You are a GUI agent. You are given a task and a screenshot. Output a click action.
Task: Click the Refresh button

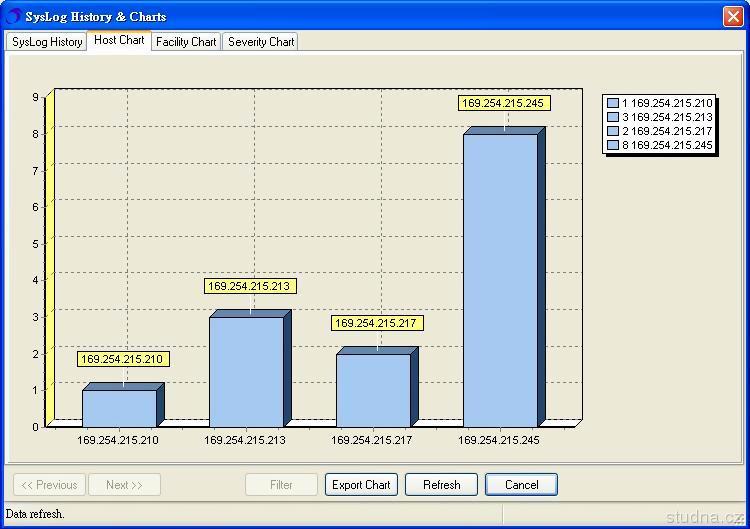441,485
